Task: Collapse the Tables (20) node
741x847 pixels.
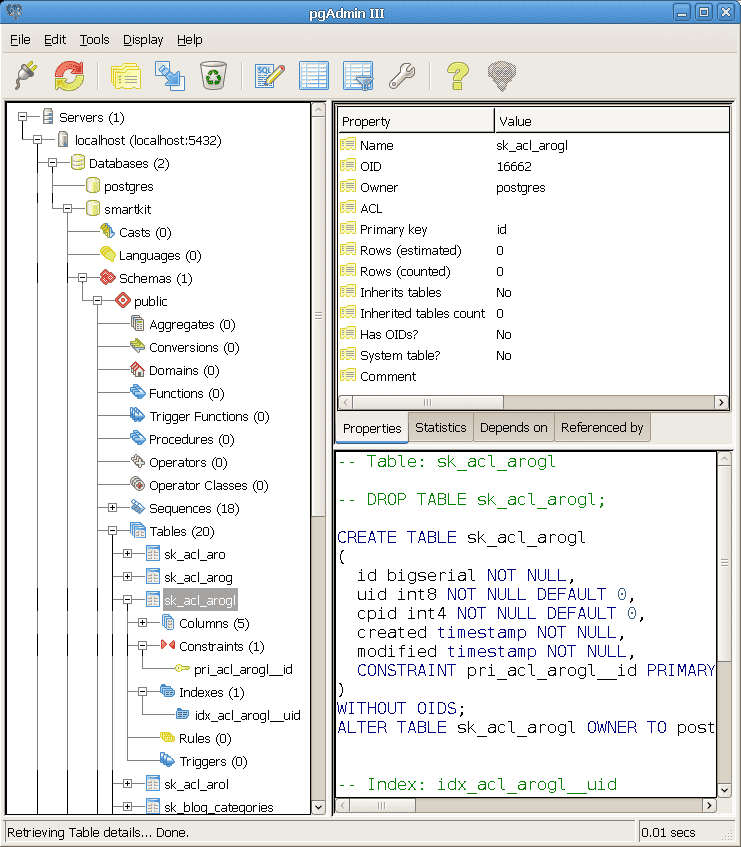Action: click(x=112, y=530)
